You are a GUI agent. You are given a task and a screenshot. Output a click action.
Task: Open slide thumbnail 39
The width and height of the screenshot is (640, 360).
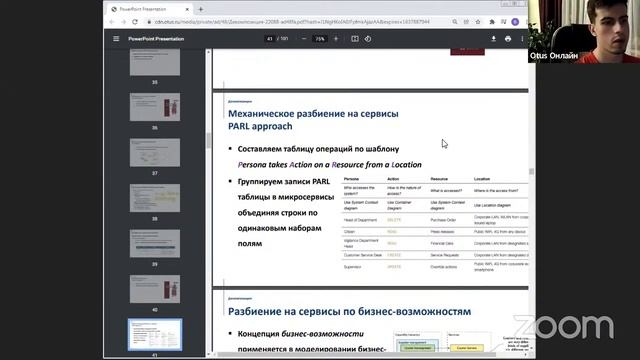(155, 244)
